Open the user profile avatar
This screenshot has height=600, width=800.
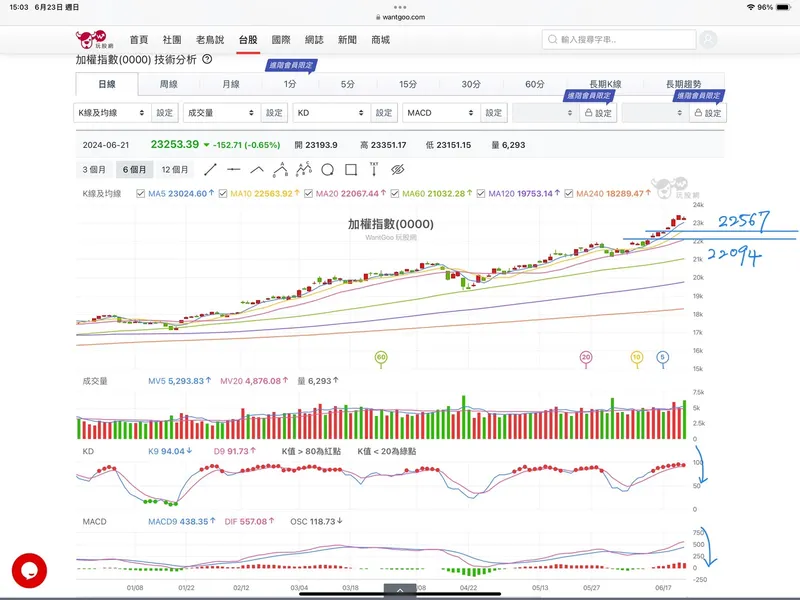(x=709, y=40)
